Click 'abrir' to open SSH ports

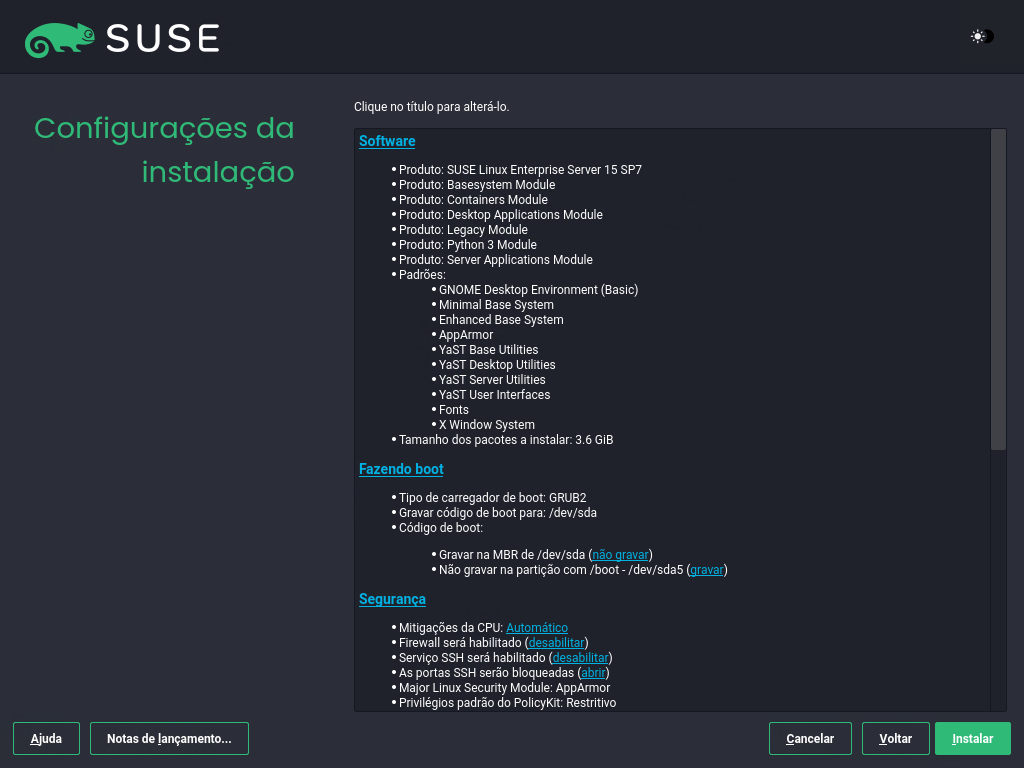coord(593,673)
